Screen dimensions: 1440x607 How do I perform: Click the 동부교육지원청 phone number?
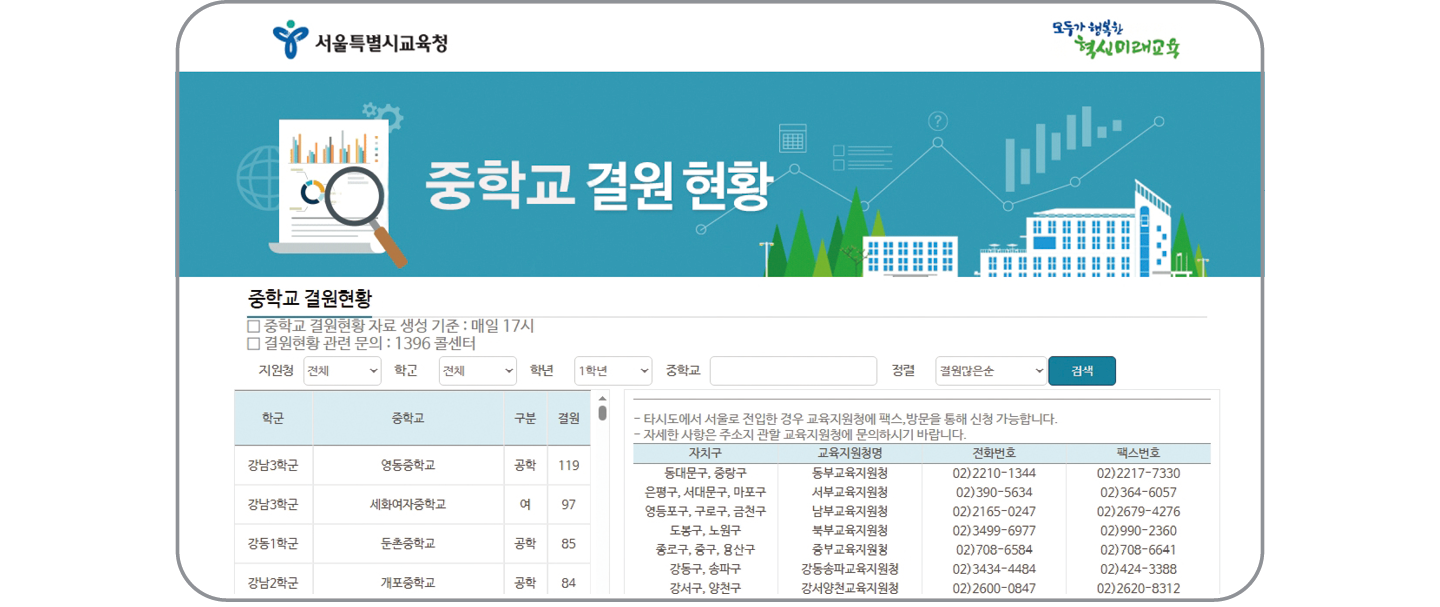click(994, 473)
